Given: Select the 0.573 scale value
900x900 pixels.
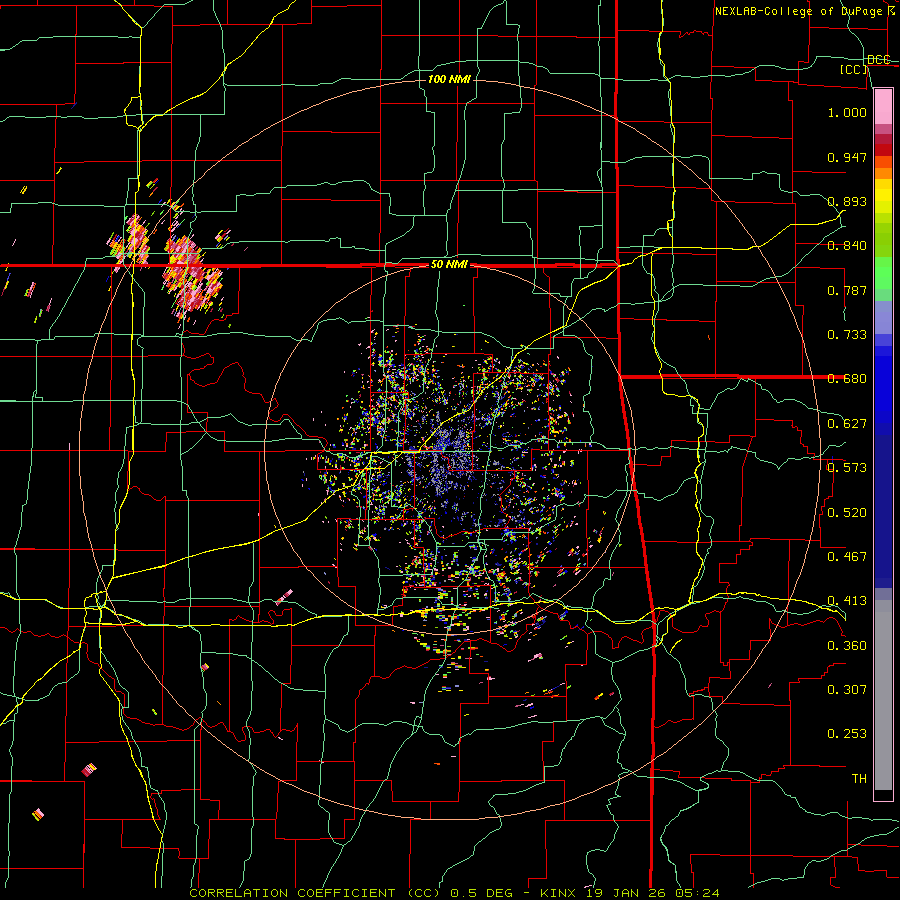Looking at the screenshot, I should tap(847, 468).
